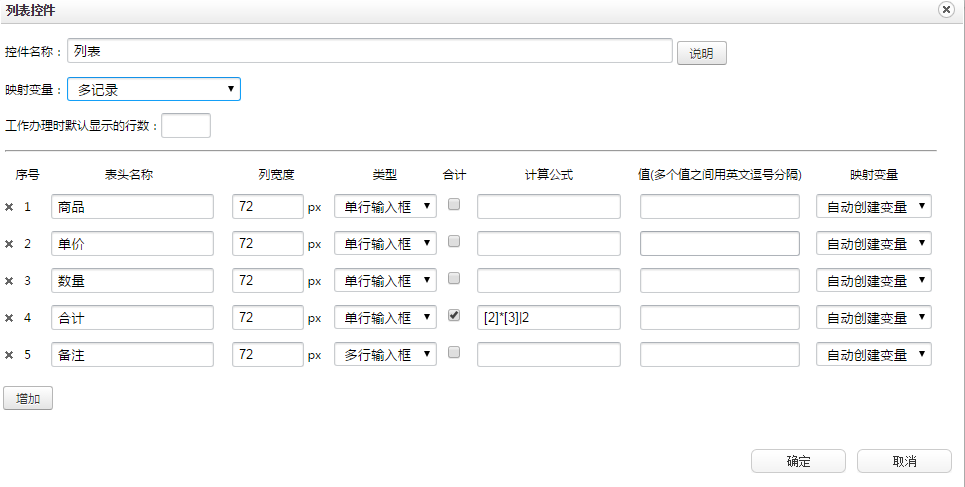Screen dimensions: 965x487
Task: Open the 映射变量 多记录 dropdown
Action: 154,89
